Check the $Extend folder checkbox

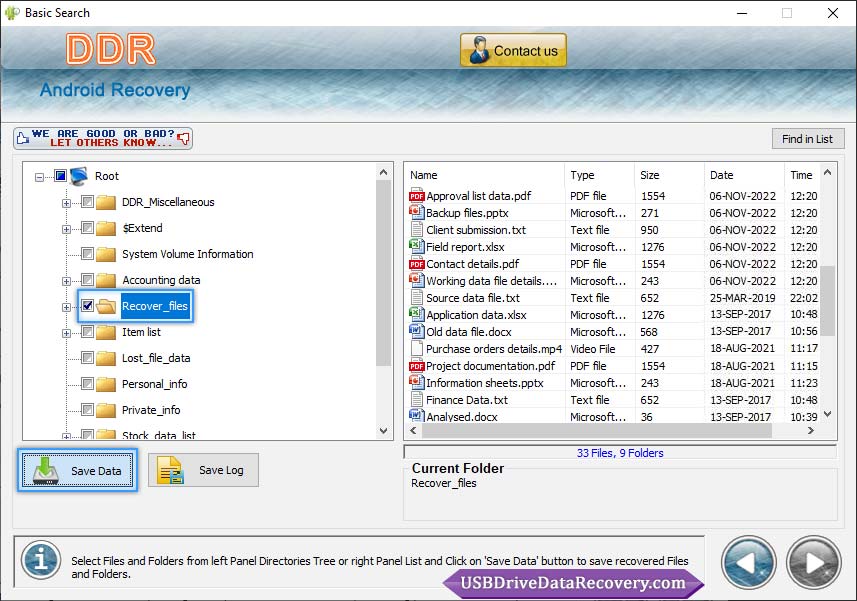[x=87, y=227]
